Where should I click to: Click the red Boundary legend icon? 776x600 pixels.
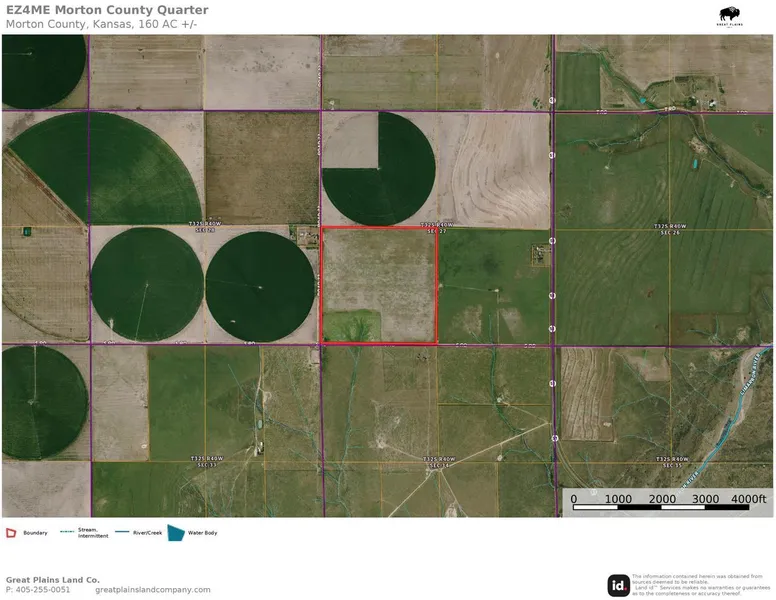(11, 533)
